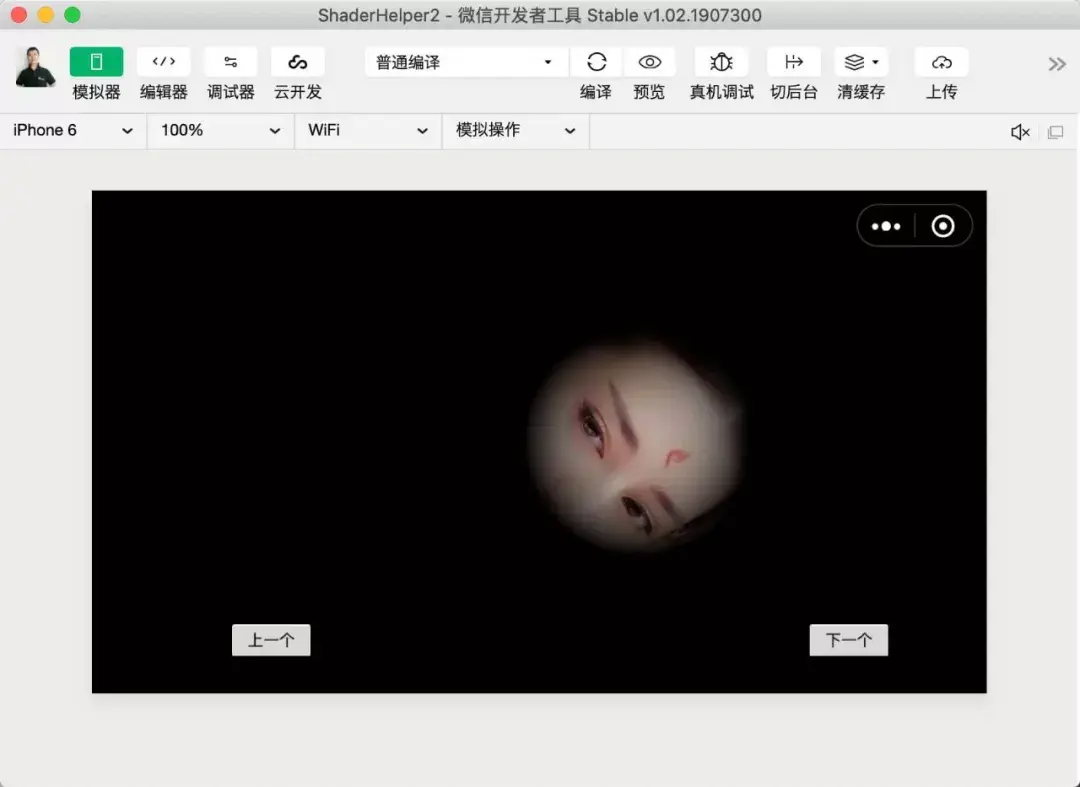Click the 上一个 (previous) button
Screen dimensions: 1080x787
pos(271,640)
